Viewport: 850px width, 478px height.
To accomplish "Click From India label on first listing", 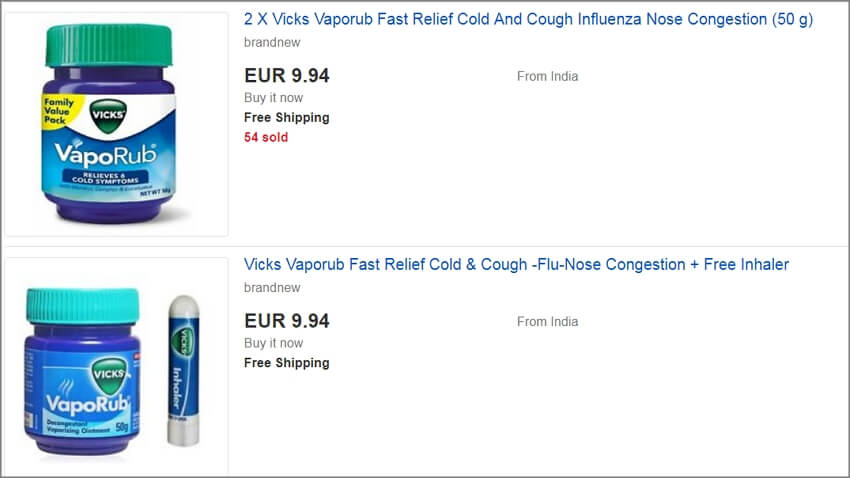I will [547, 76].
